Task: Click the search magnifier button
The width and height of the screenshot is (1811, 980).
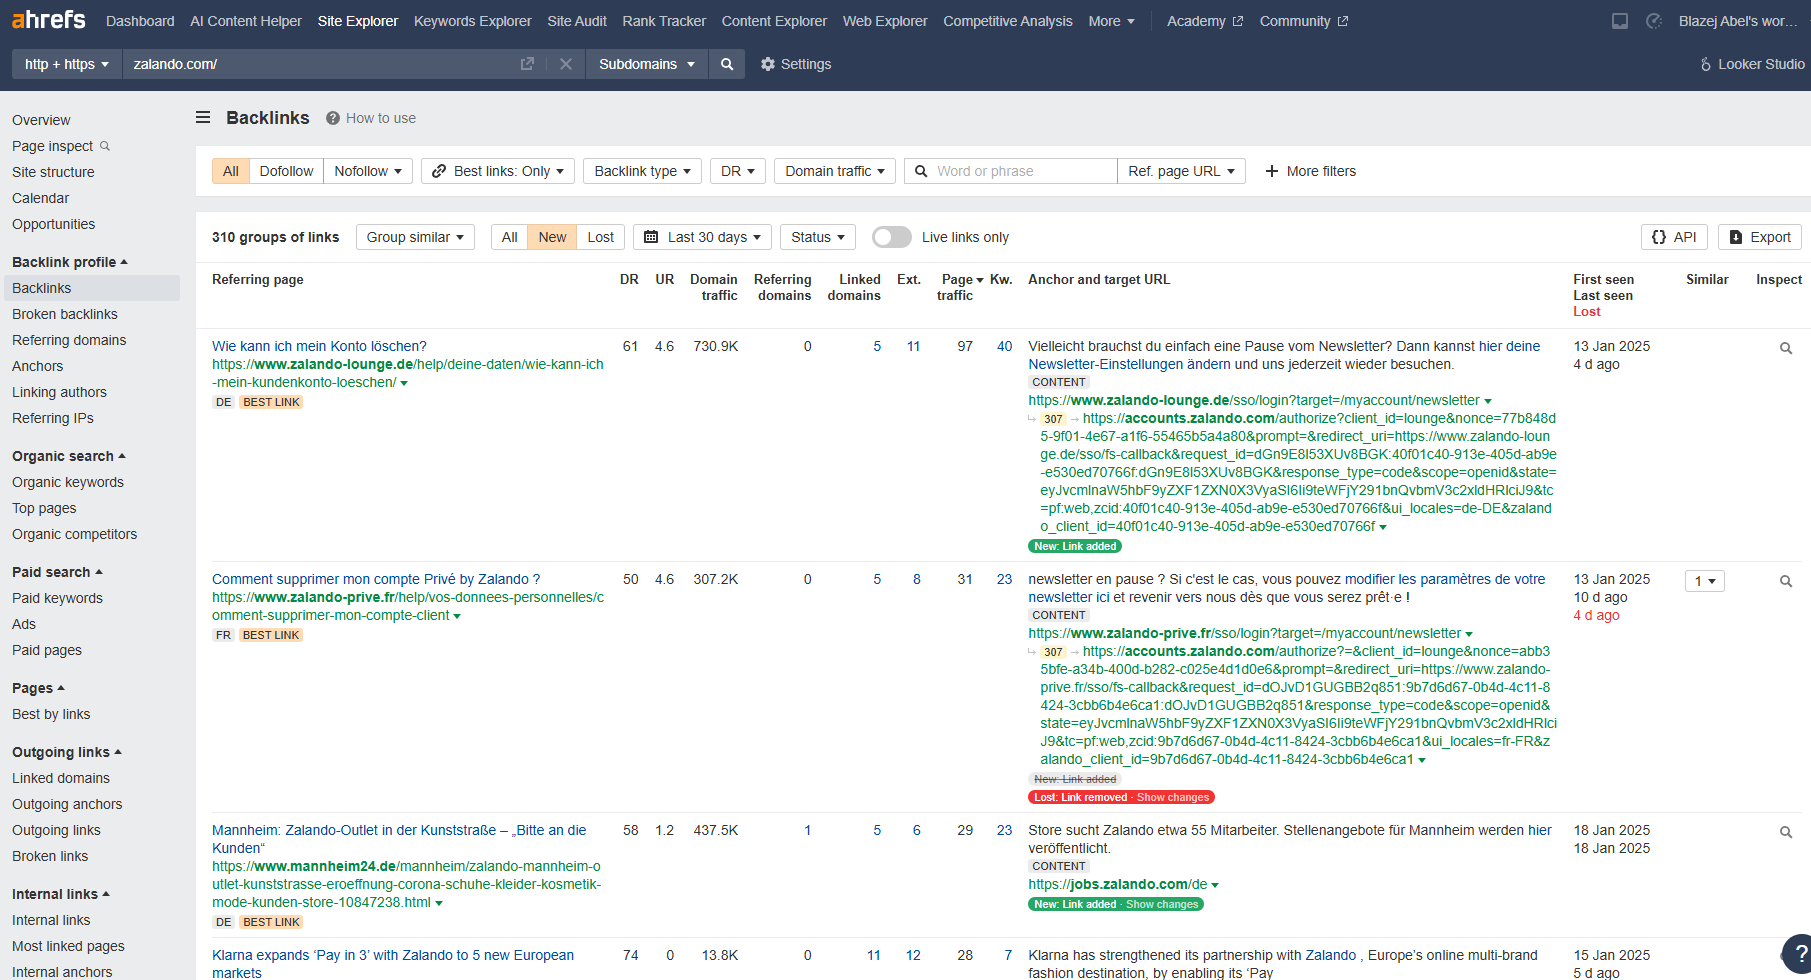Action: 727,64
